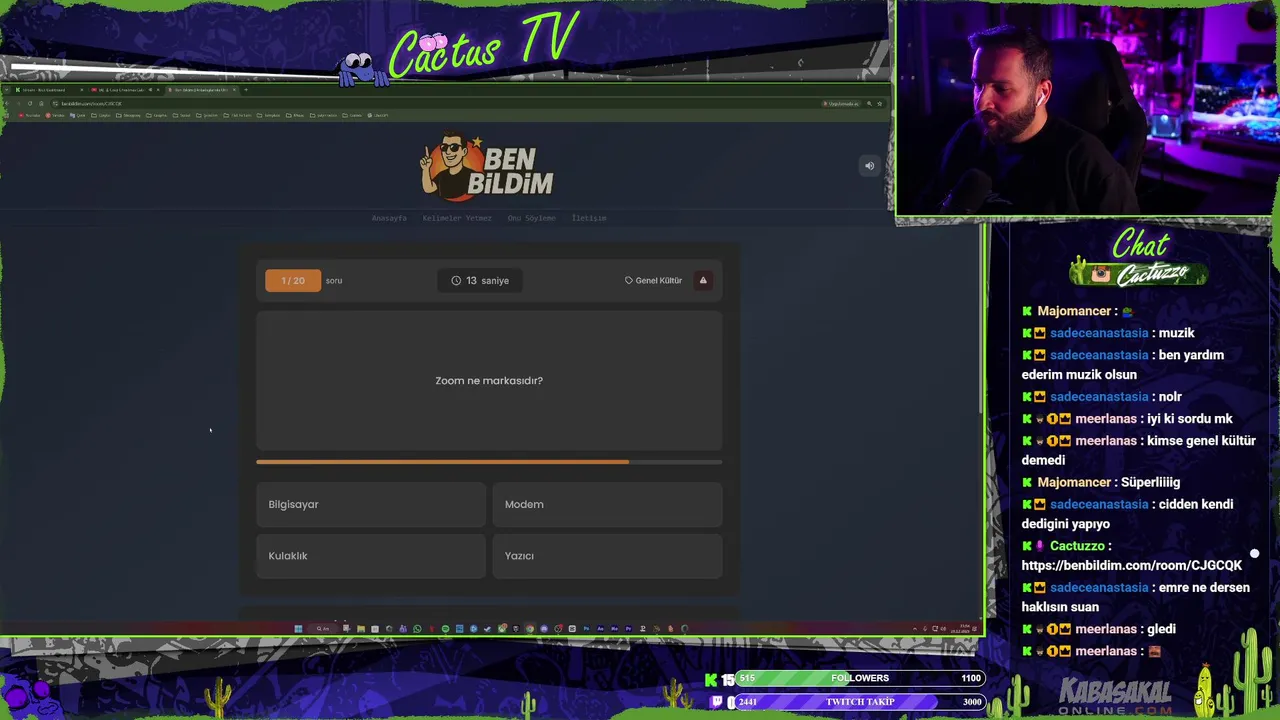Choose the answer Kulaklık

(371, 556)
